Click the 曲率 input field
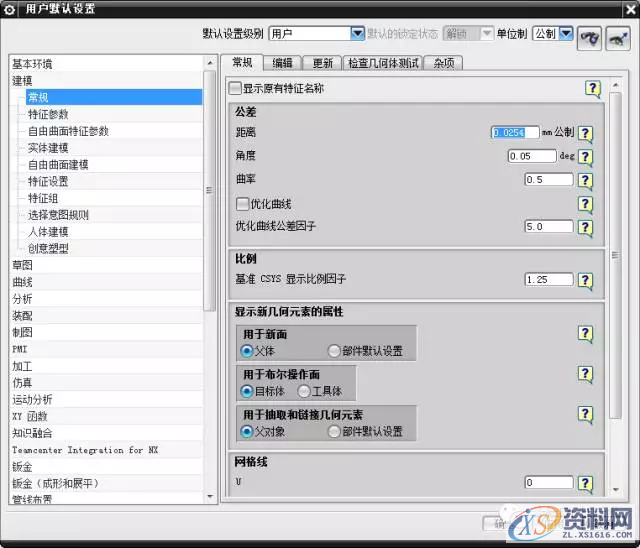The height and width of the screenshot is (548, 640). [549, 180]
